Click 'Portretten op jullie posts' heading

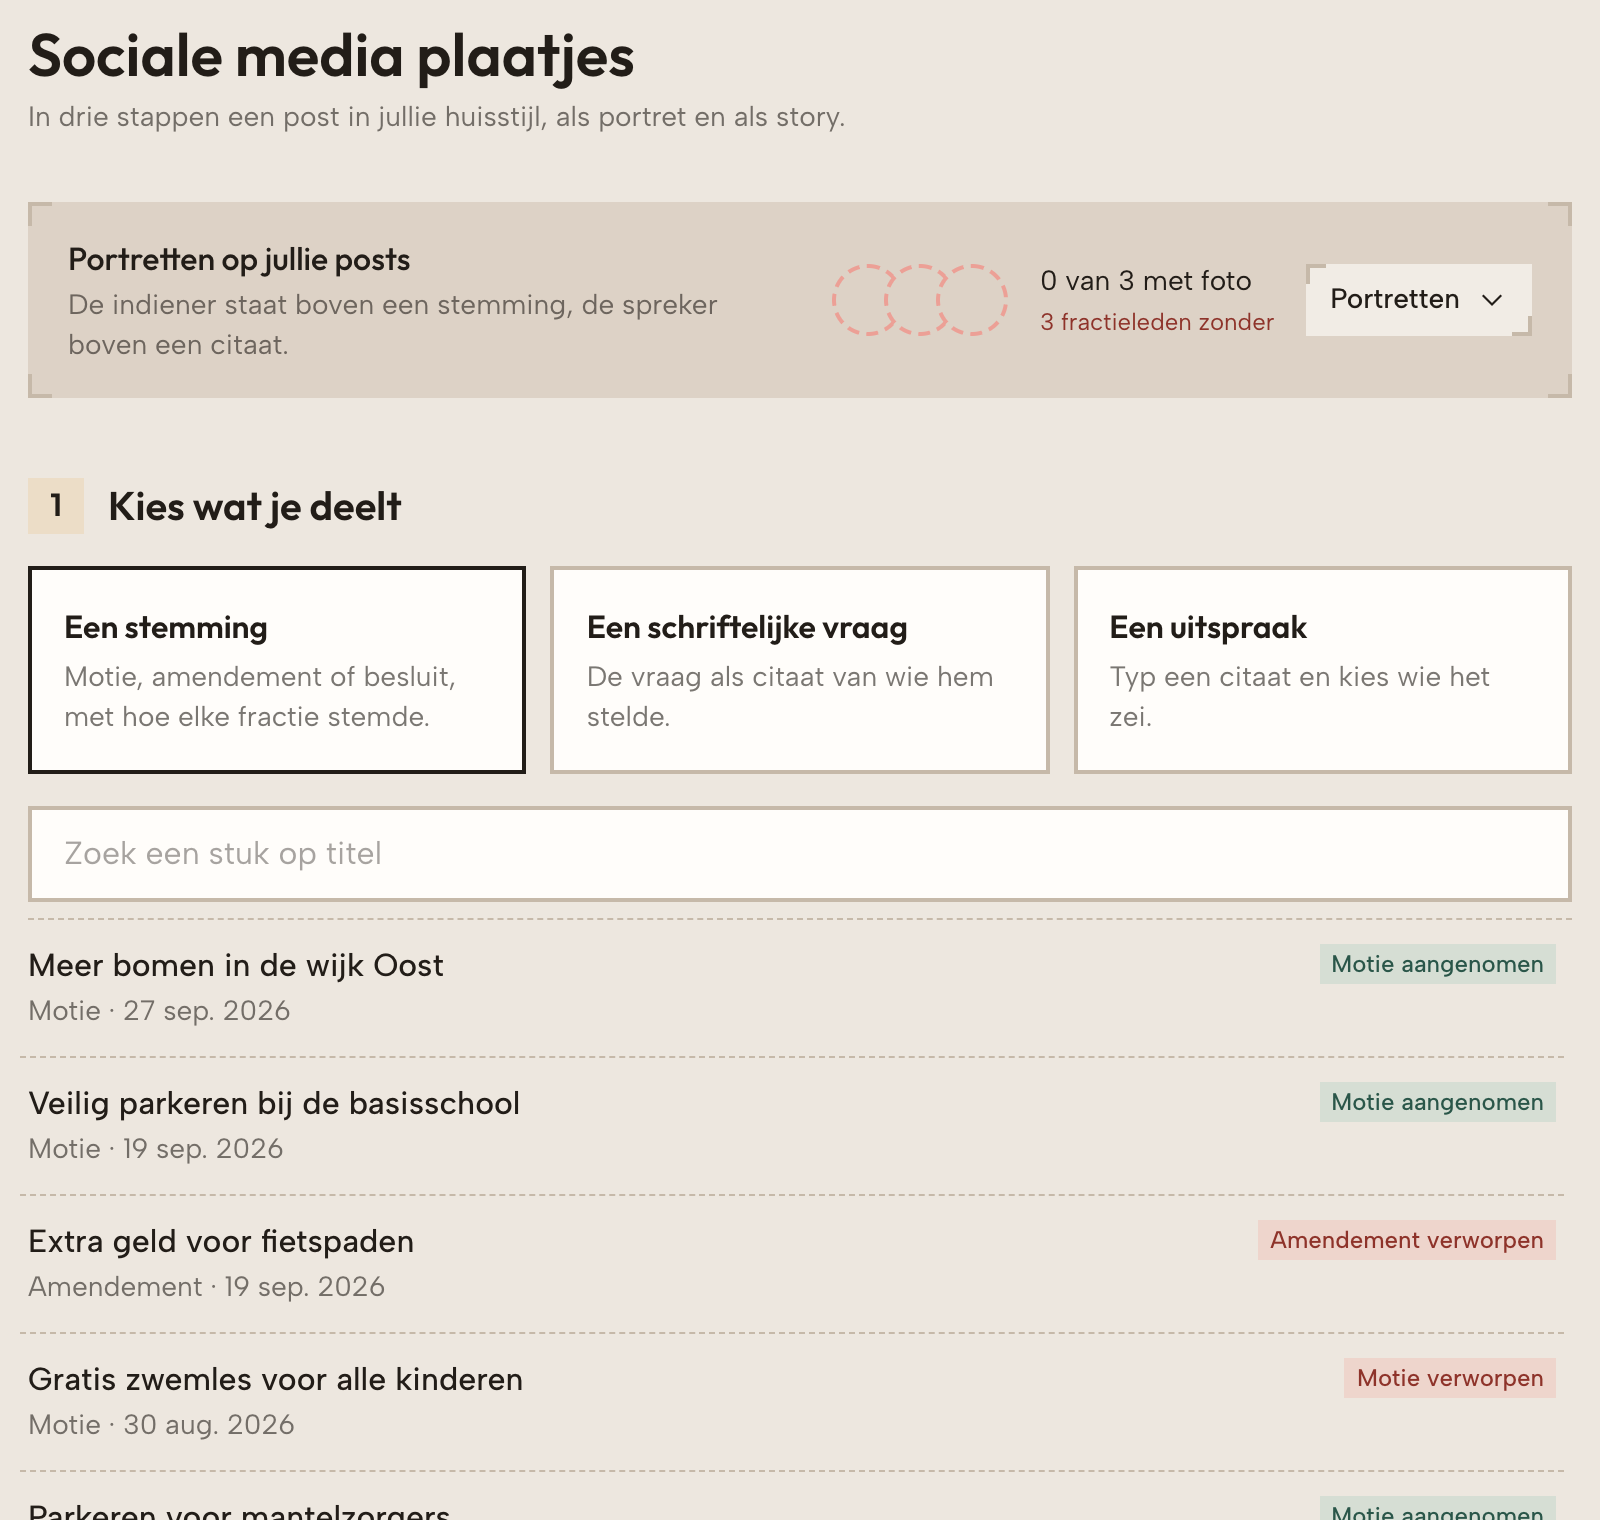pyautogui.click(x=239, y=260)
